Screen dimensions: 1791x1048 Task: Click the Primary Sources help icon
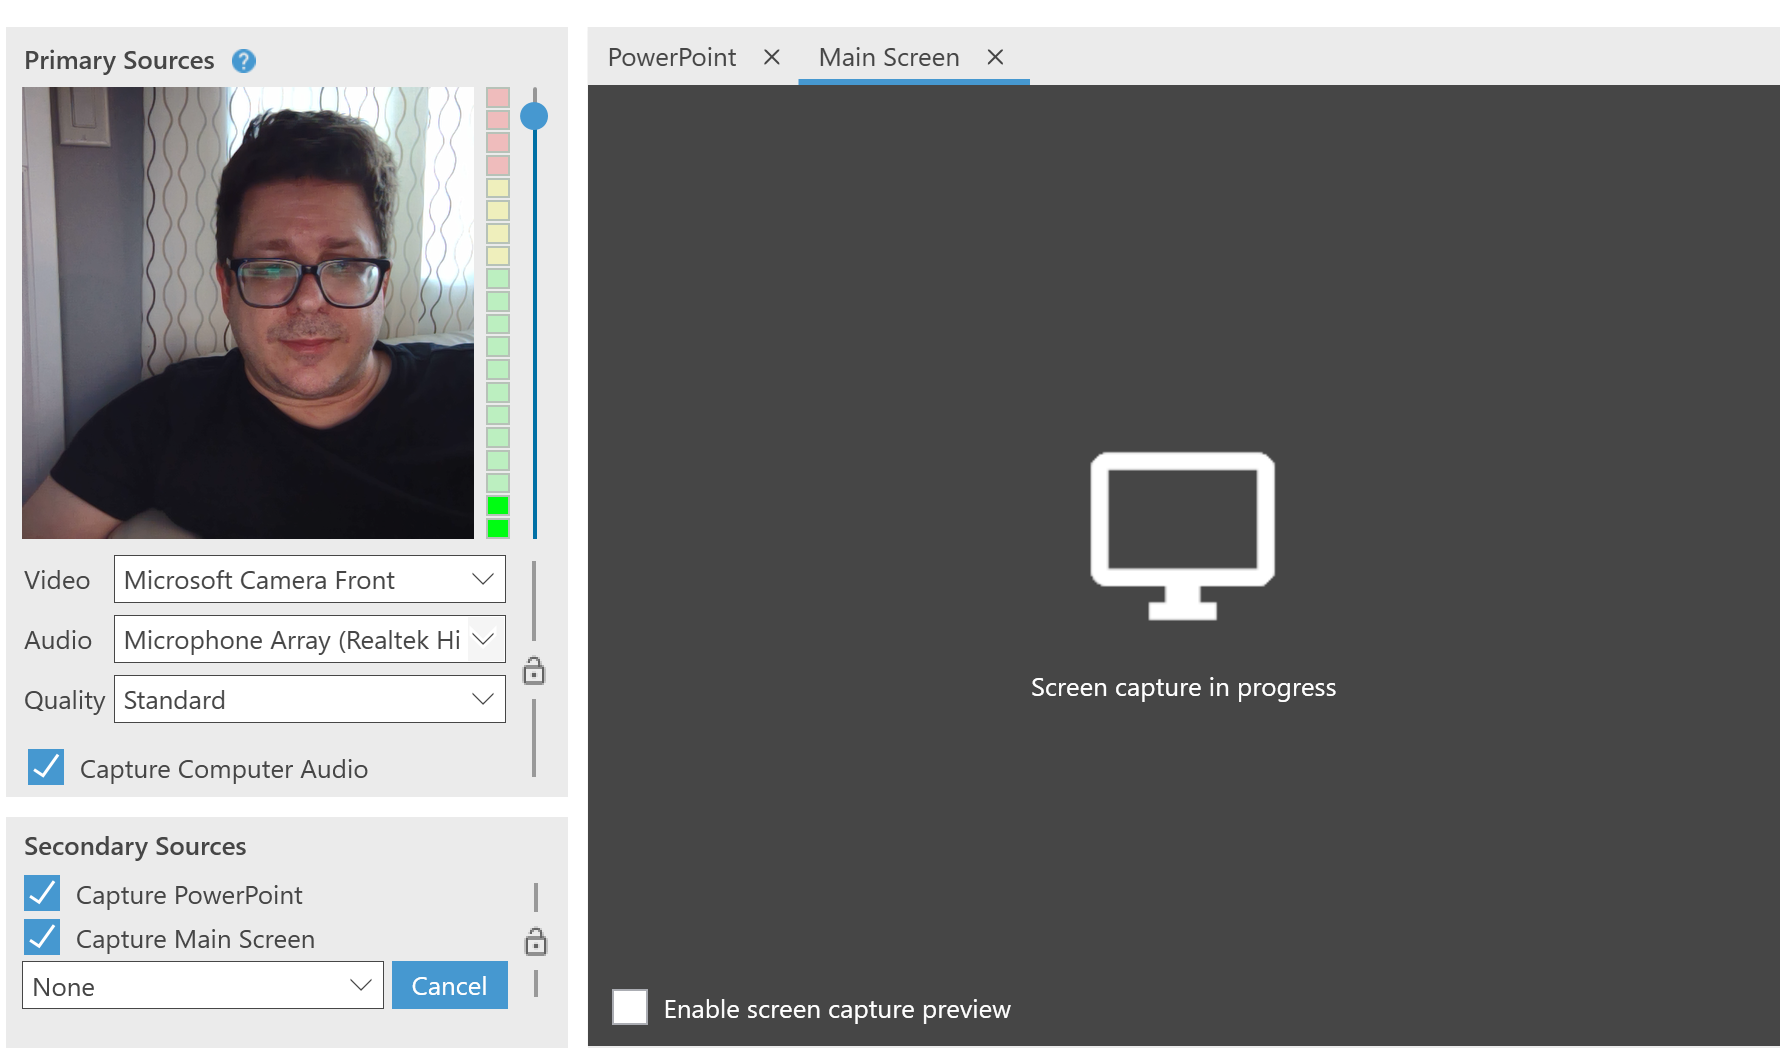[x=243, y=61]
